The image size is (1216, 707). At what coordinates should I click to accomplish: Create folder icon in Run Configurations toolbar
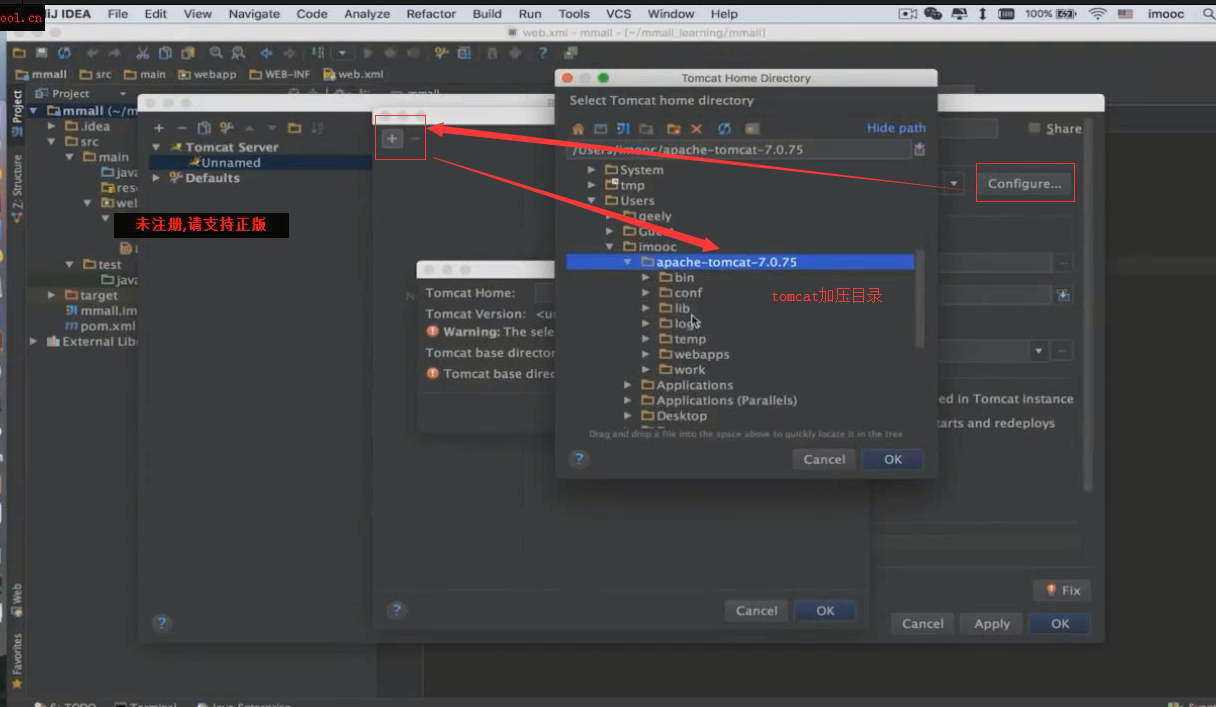294,128
